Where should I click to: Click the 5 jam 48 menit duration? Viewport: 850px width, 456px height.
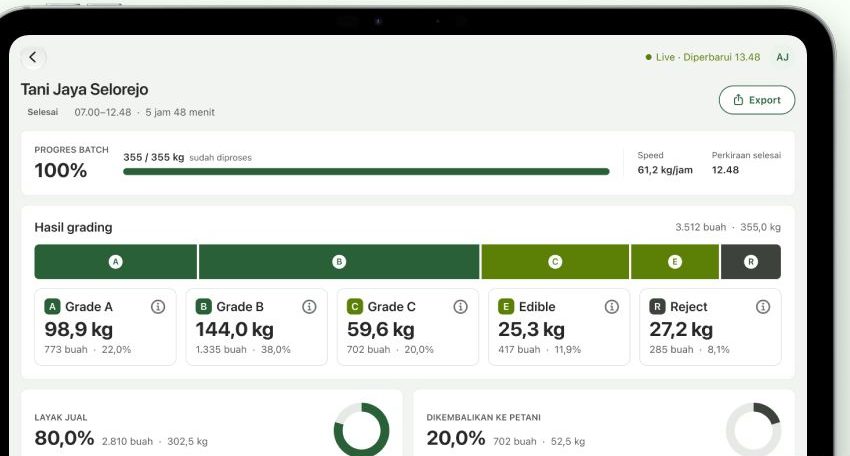(x=180, y=112)
